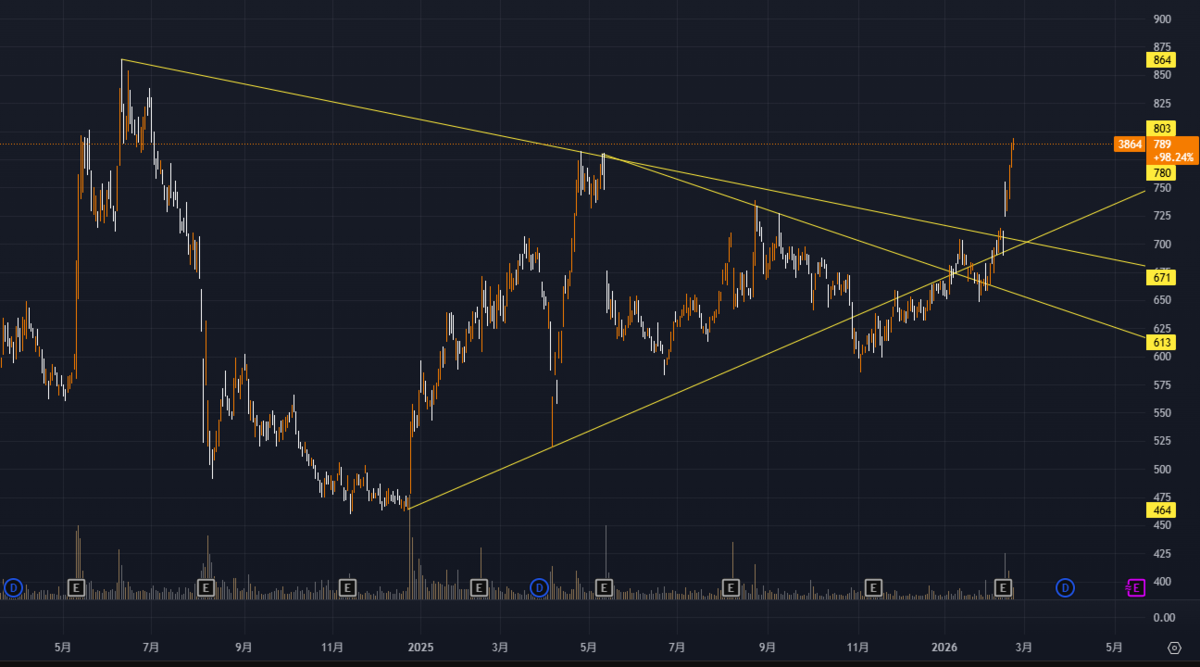
Task: Open earnings E marker just after 2025 11月
Action: tap(874, 587)
